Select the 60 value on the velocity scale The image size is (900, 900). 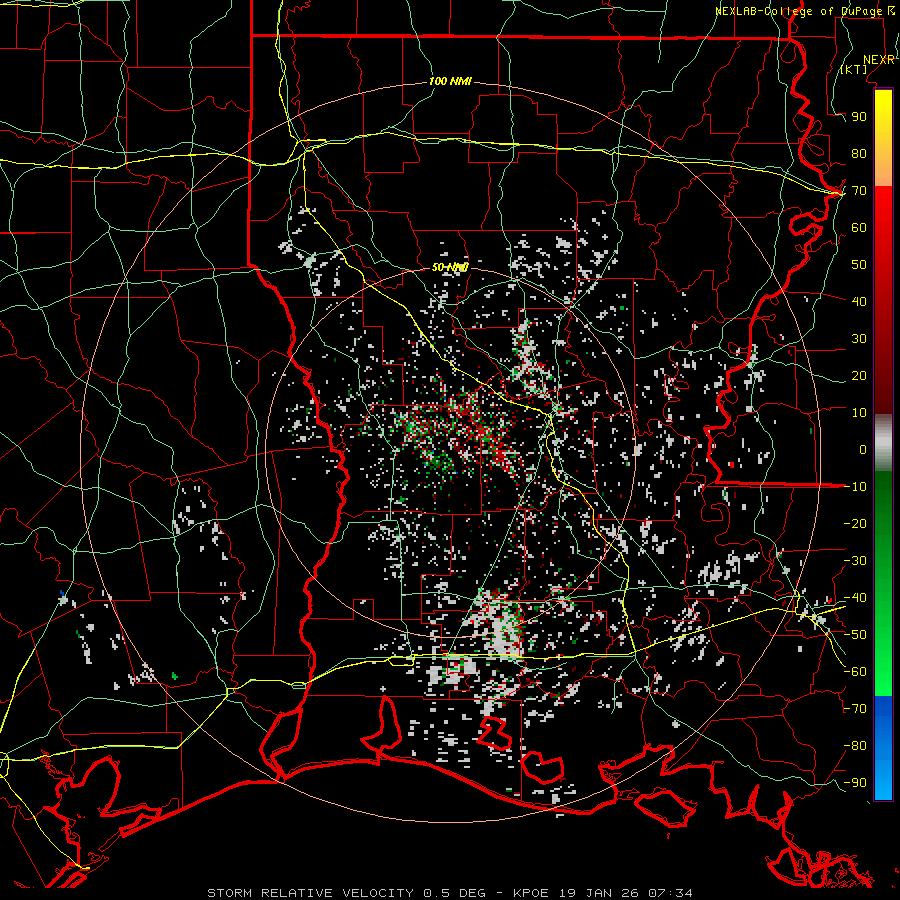click(x=859, y=227)
